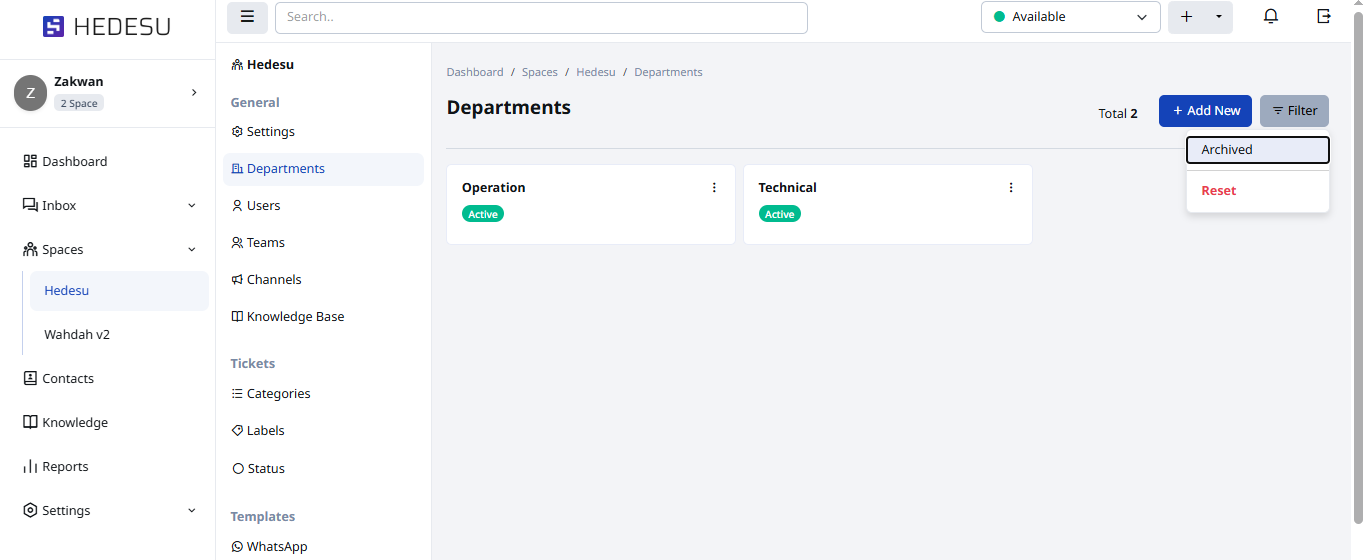Choose Reset in the filter menu

1219,191
